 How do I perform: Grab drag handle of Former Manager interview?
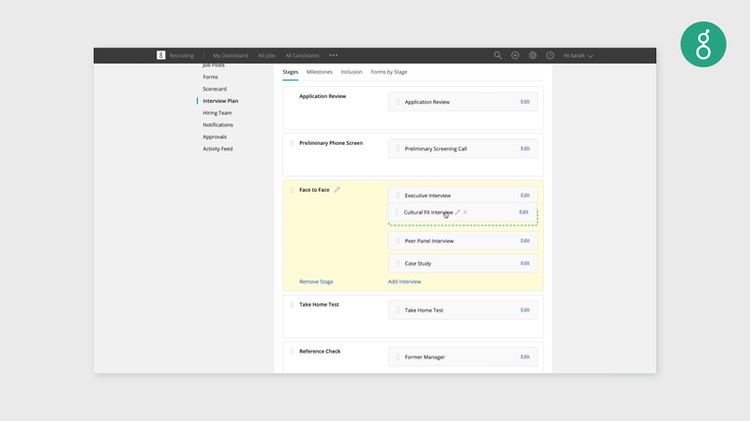point(397,357)
